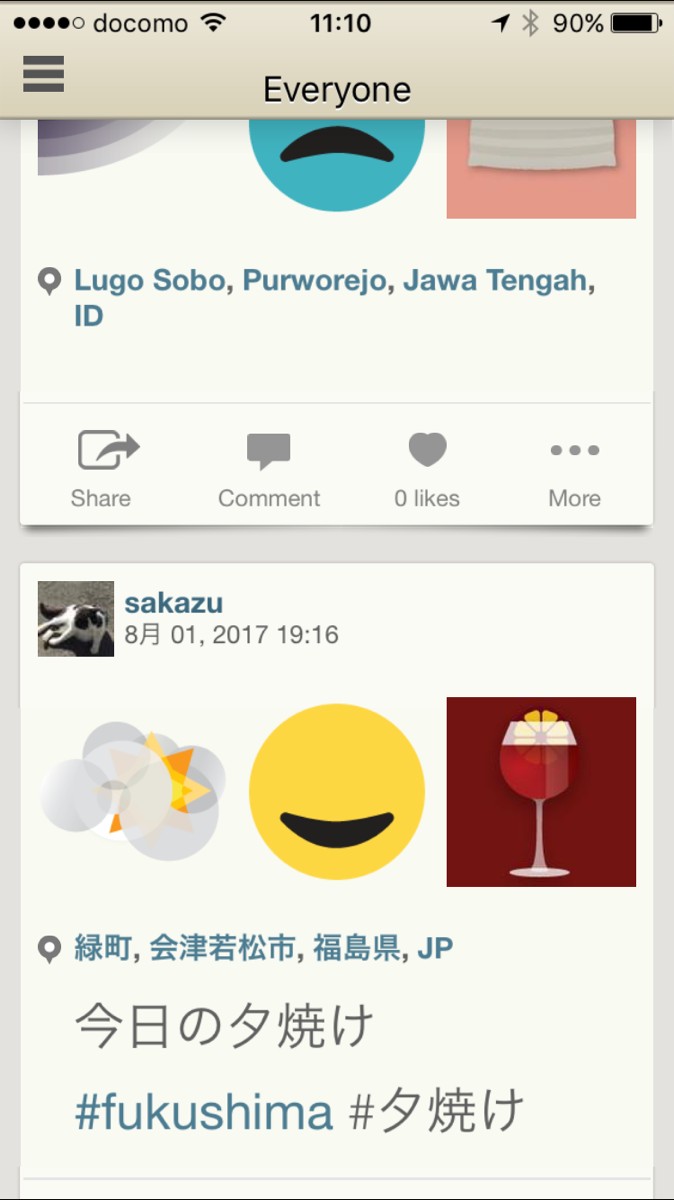The width and height of the screenshot is (674, 1200).
Task: Open sakazu's cat profile picture
Action: coord(76,619)
